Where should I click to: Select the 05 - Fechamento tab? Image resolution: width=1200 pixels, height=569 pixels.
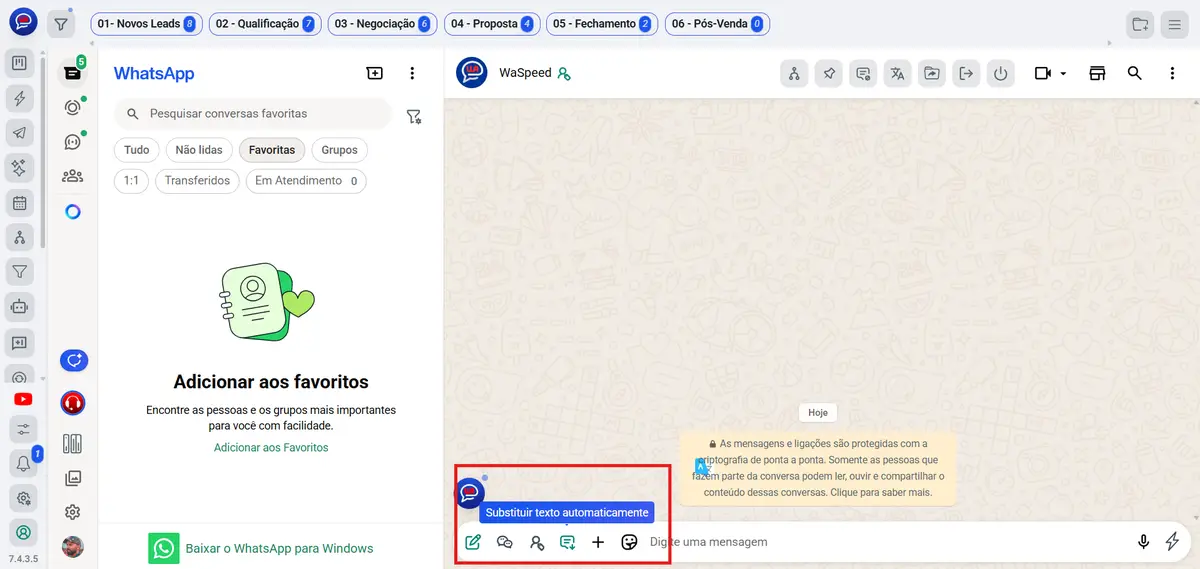602,24
